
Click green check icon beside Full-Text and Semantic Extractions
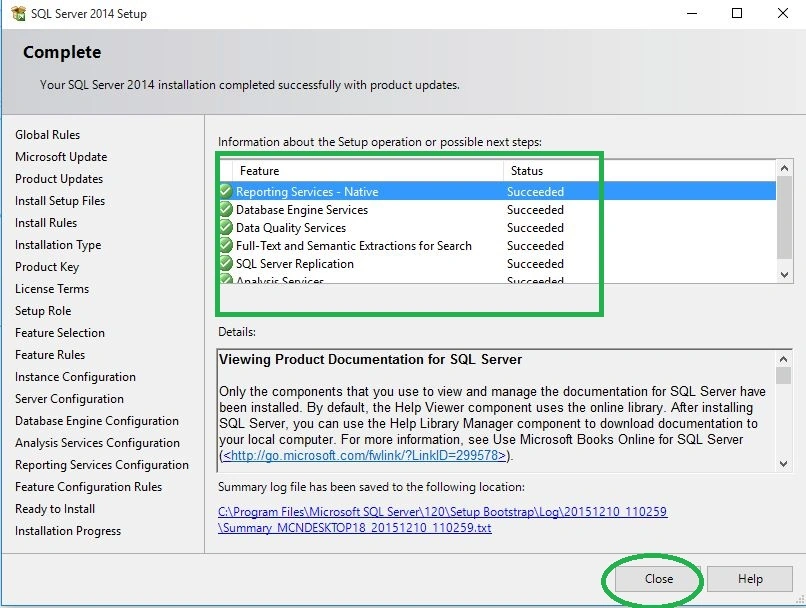226,245
